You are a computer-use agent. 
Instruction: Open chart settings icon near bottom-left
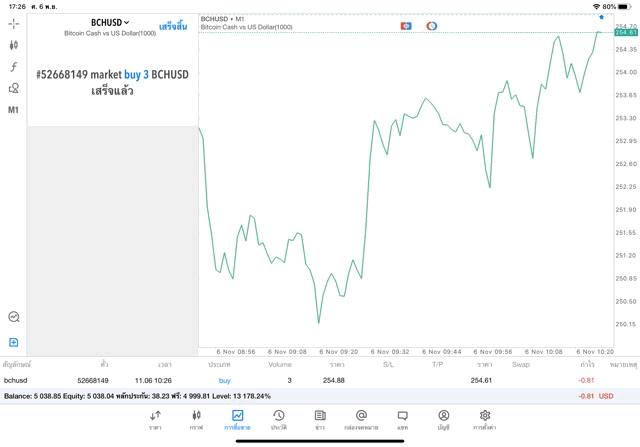[x=14, y=317]
